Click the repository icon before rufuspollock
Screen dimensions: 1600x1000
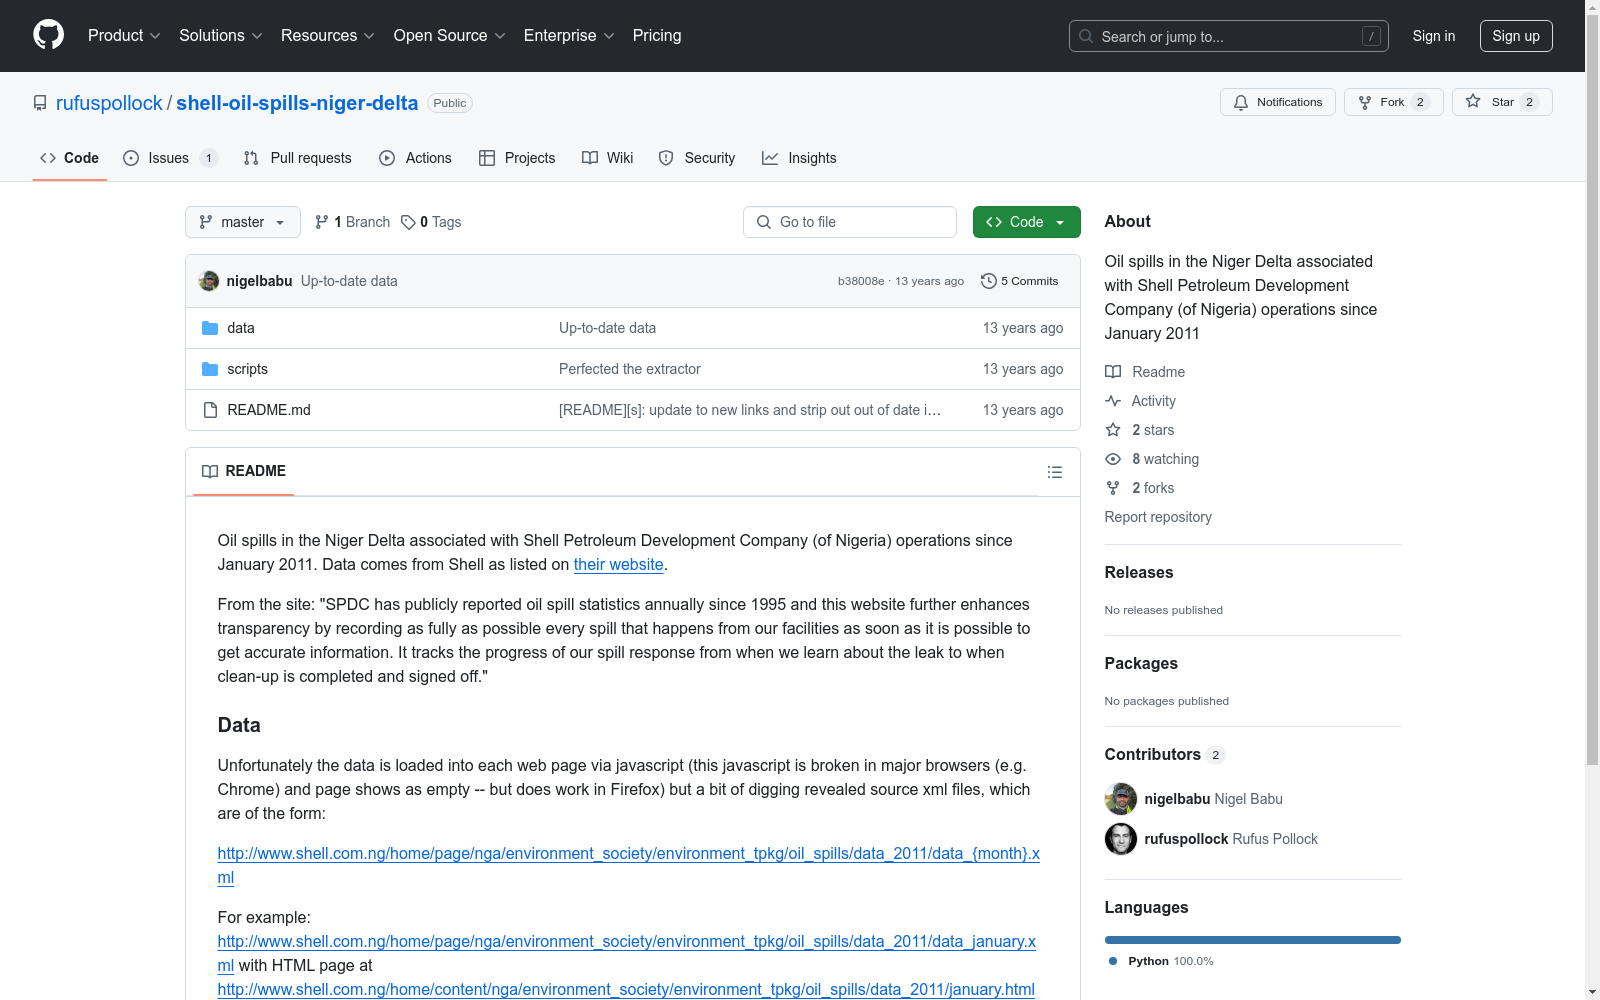click(40, 103)
